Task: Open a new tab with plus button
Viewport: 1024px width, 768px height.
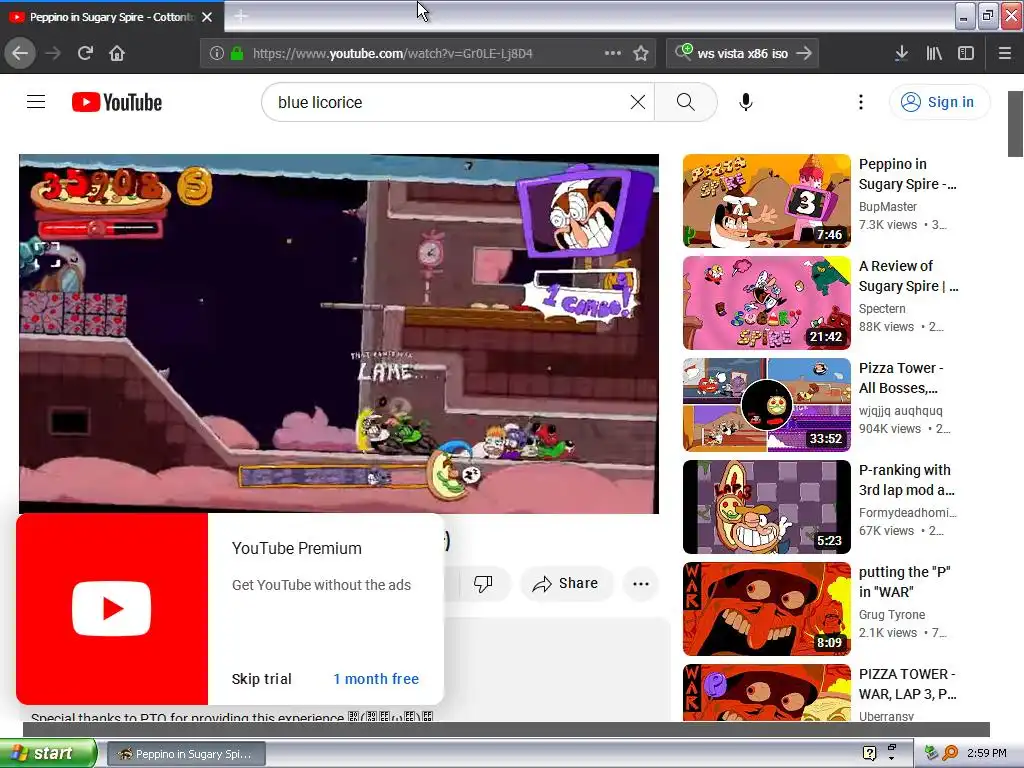Action: [x=240, y=16]
